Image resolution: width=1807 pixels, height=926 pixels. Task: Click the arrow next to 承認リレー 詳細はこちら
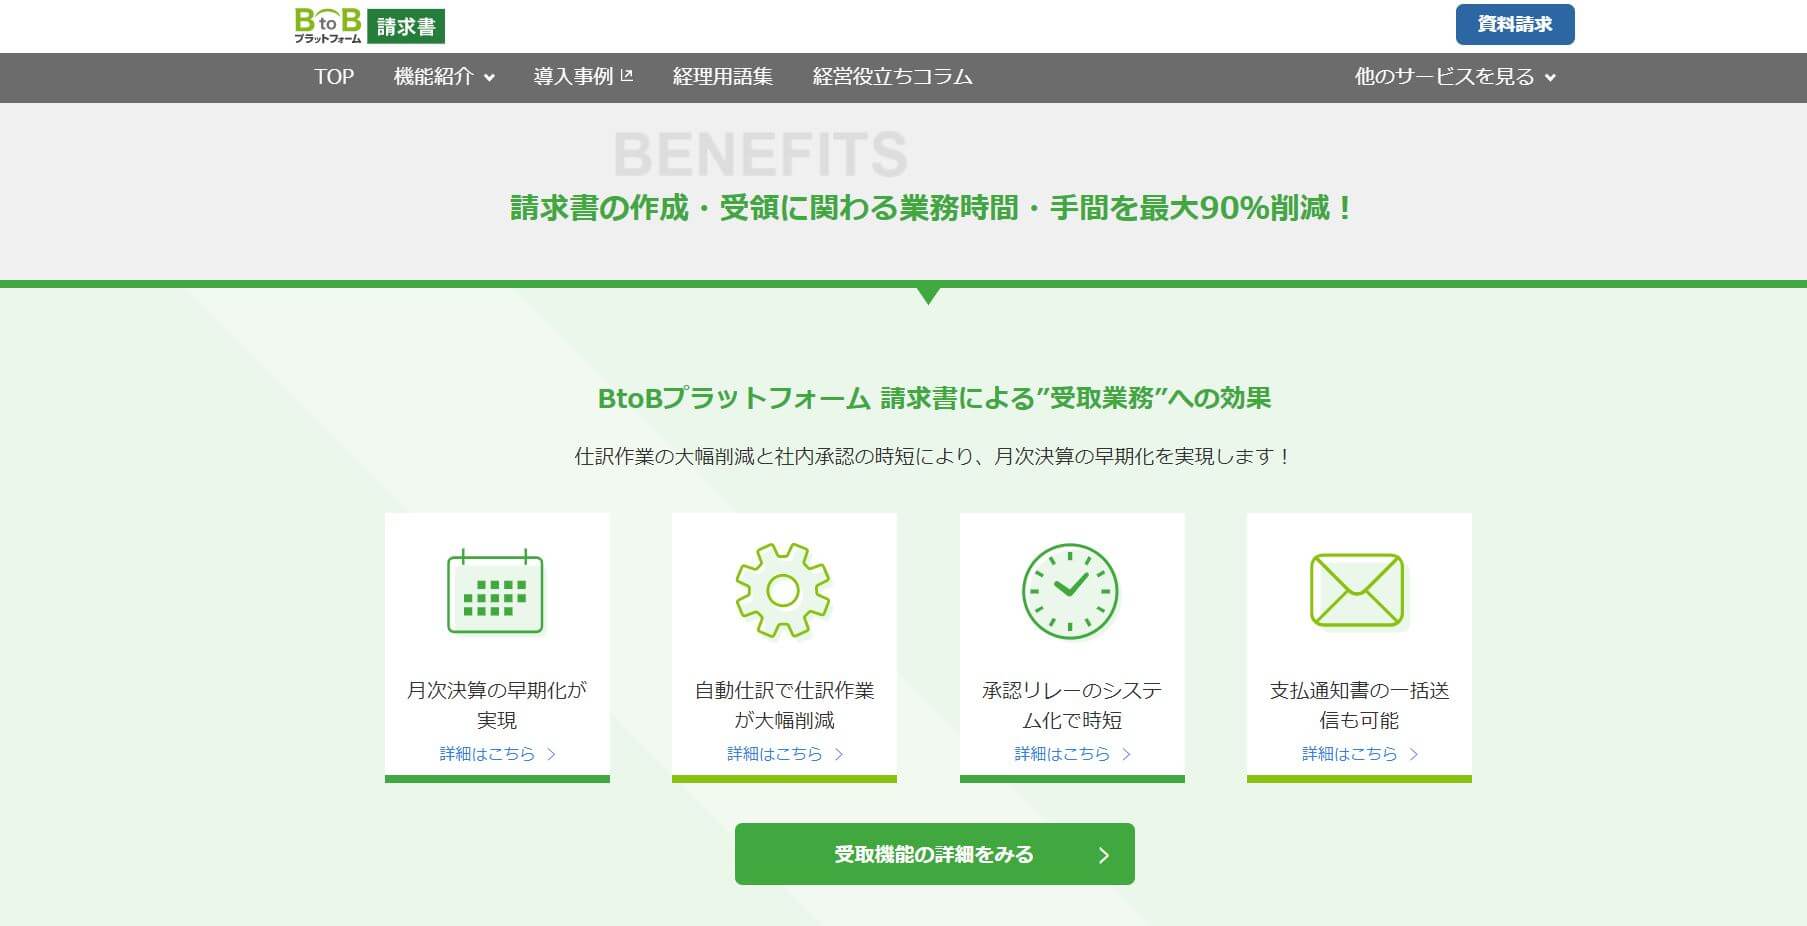[1126, 754]
